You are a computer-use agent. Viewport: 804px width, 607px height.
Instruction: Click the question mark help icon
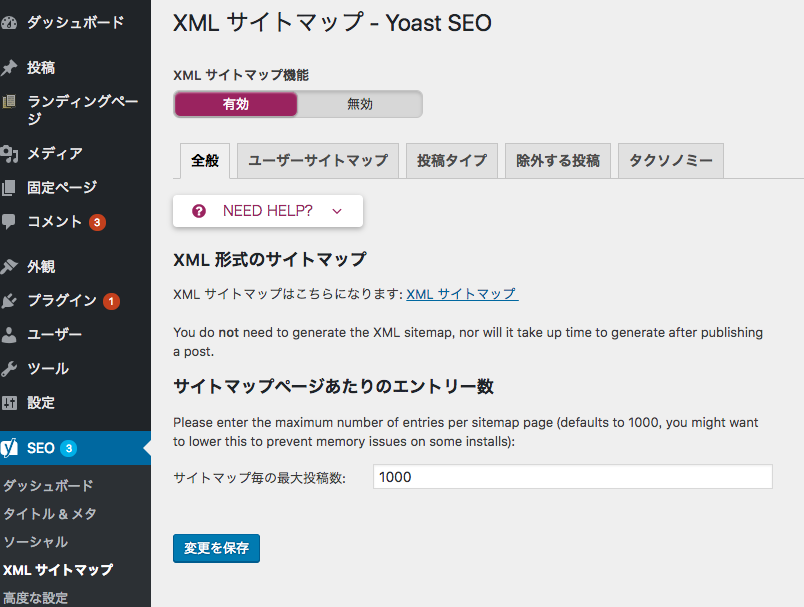coord(199,211)
